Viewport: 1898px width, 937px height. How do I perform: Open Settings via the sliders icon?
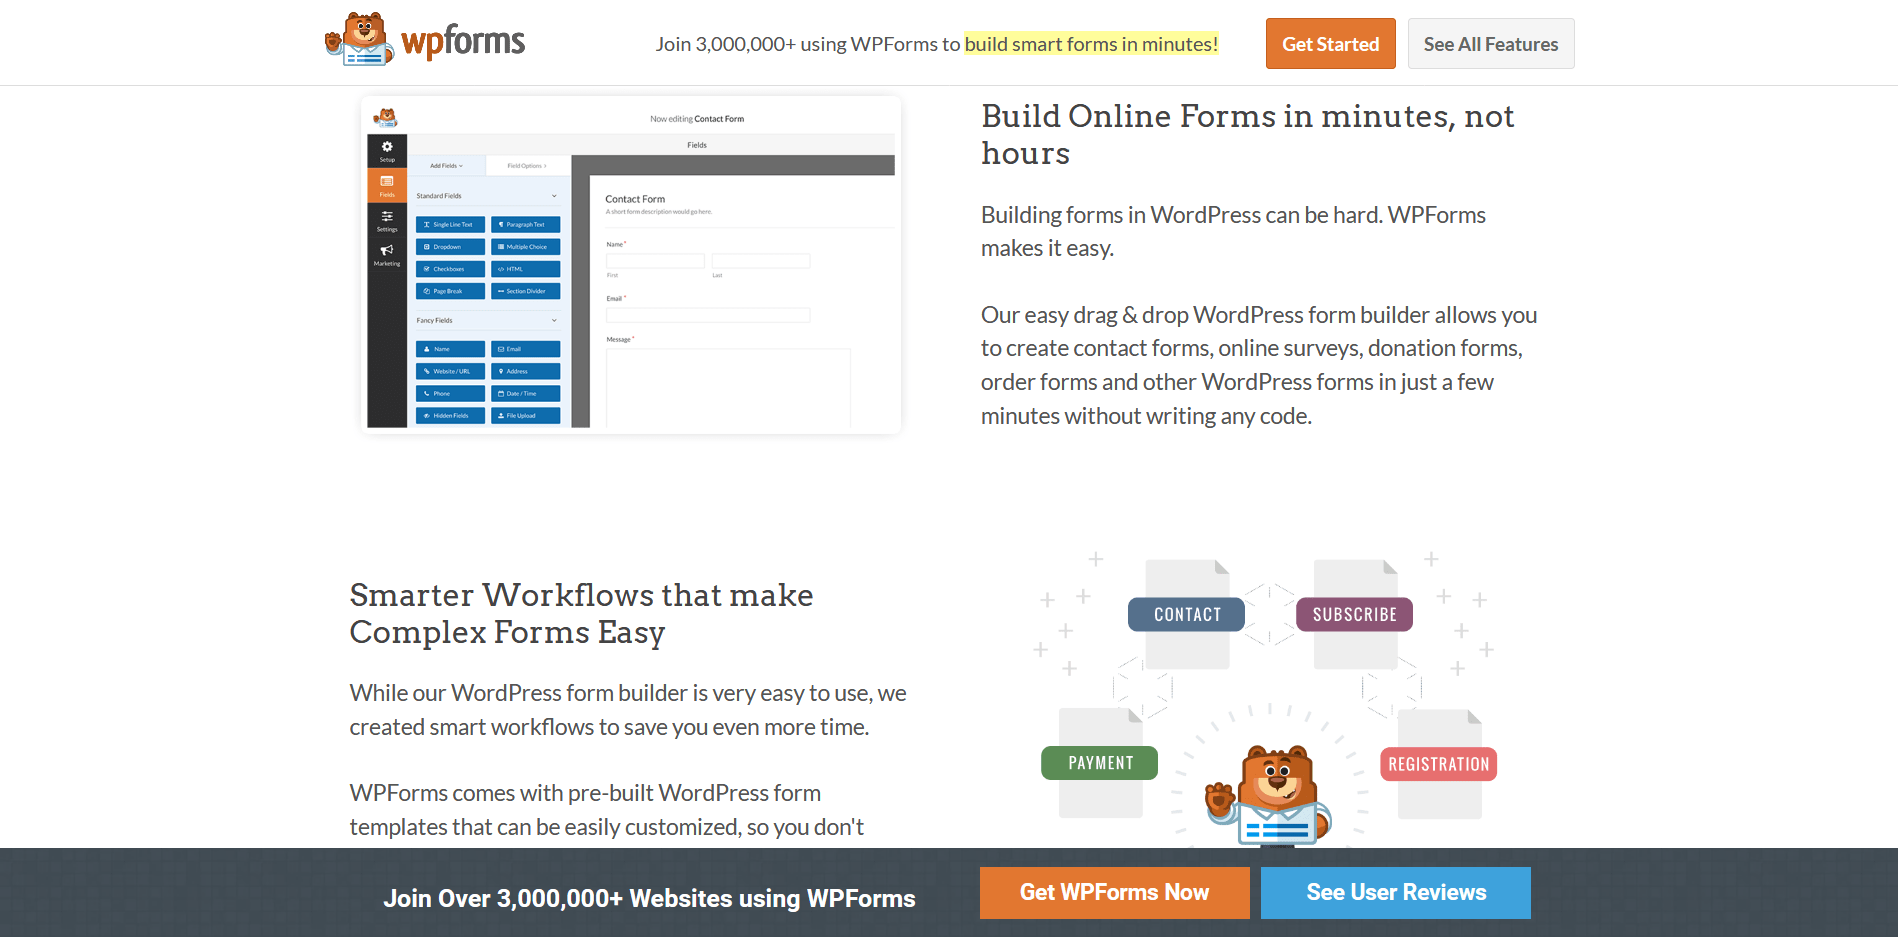pyautogui.click(x=387, y=218)
